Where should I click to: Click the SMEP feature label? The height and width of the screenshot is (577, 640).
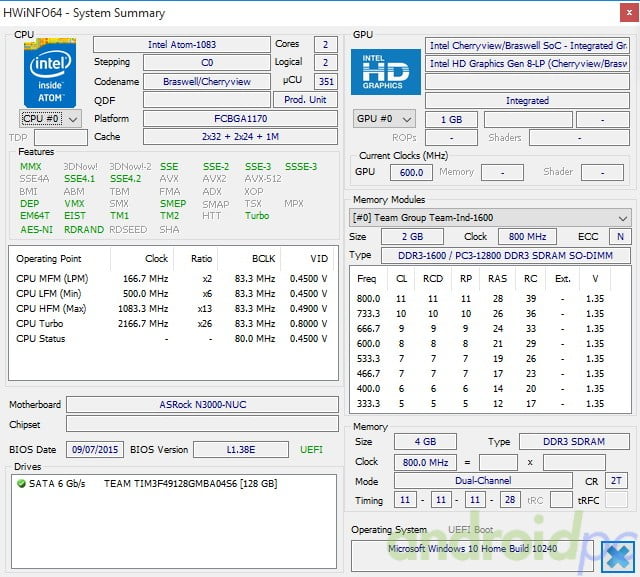[x=173, y=204]
